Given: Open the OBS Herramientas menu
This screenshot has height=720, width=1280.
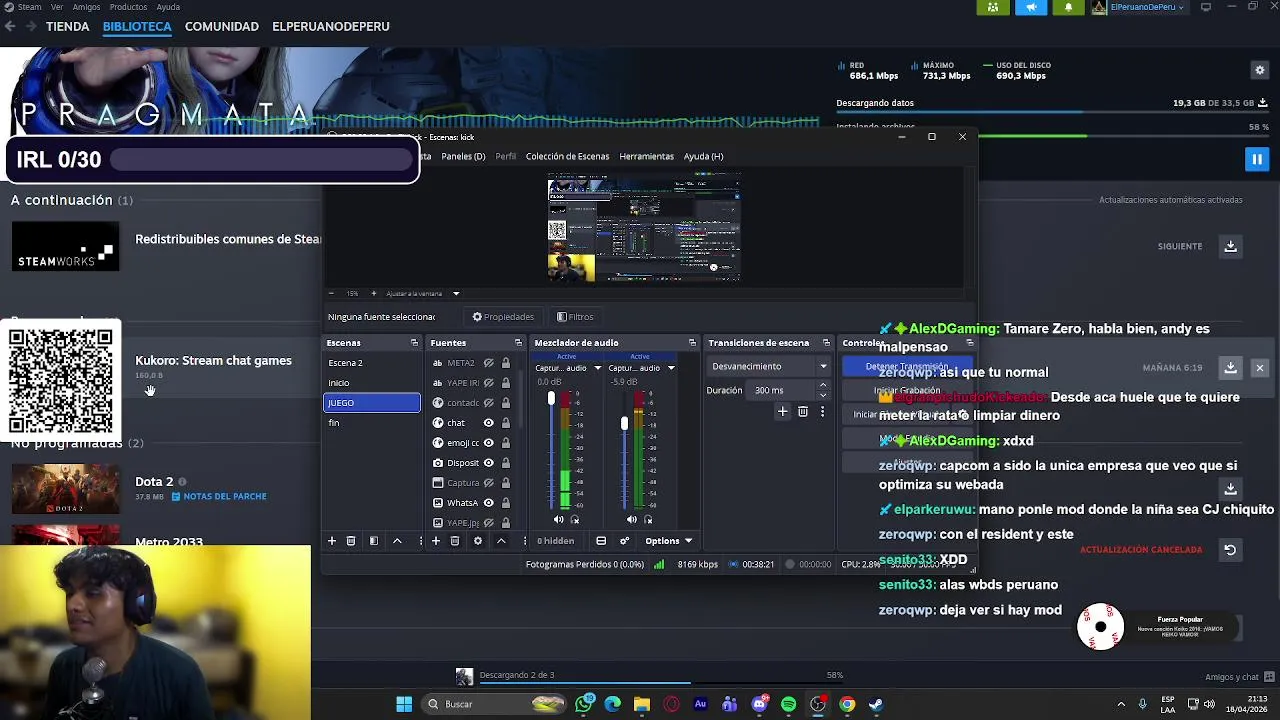Looking at the screenshot, I should click(646, 156).
